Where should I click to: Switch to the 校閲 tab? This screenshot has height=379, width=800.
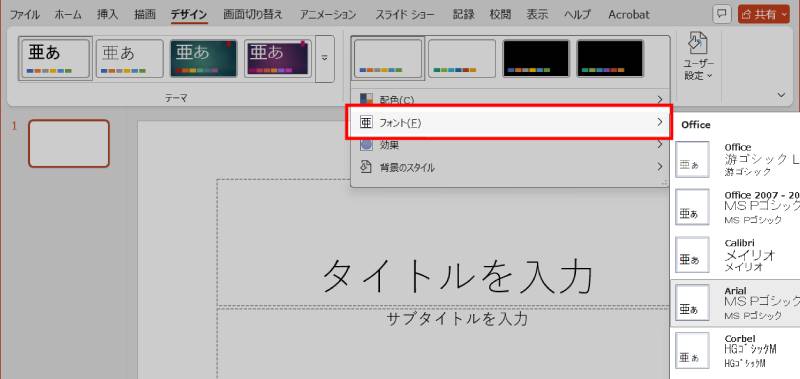pyautogui.click(x=500, y=14)
